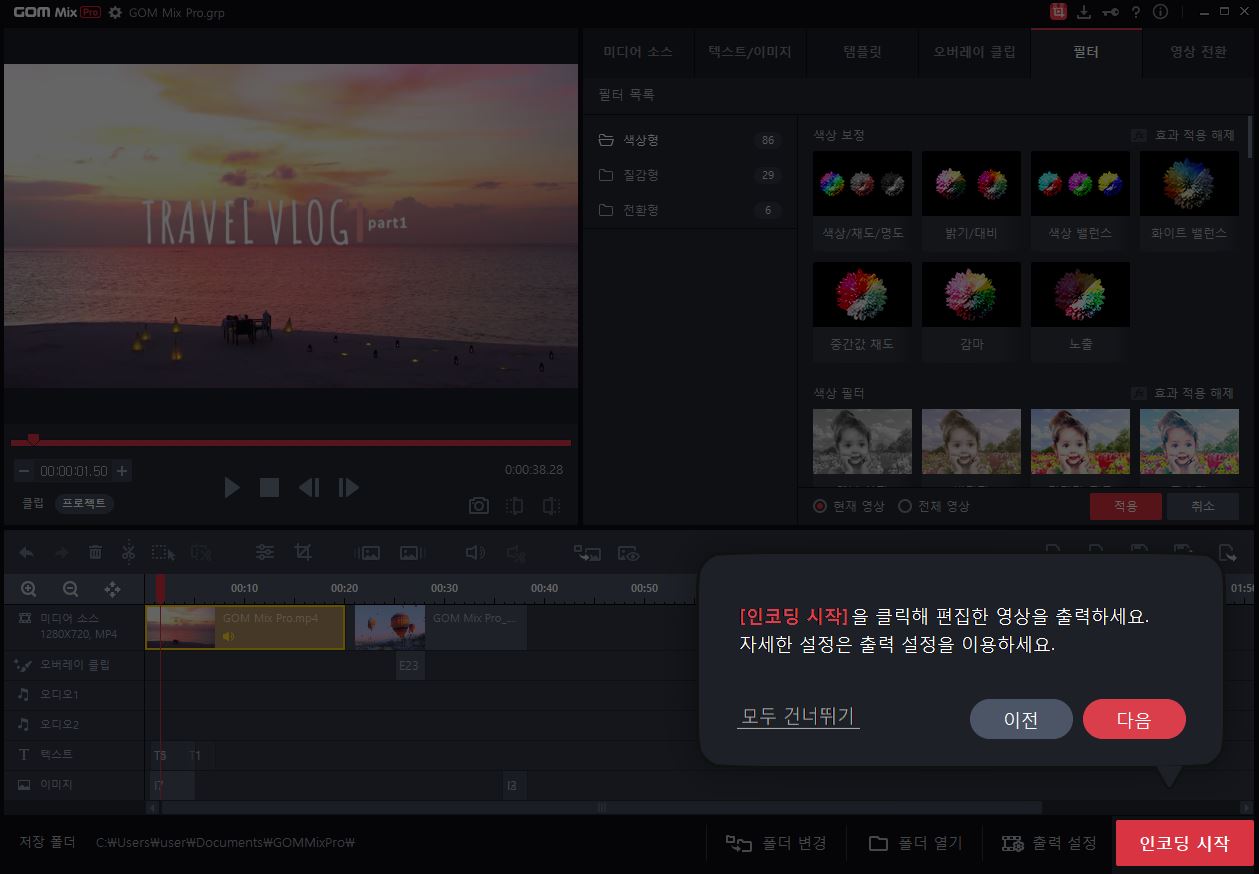Click the red 적용 apply button

(x=1126, y=506)
